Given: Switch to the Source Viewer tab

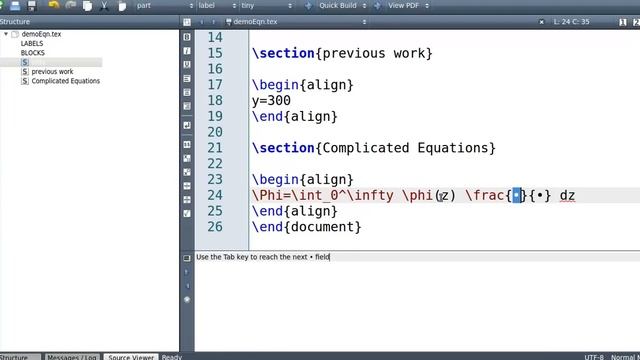Looking at the screenshot, I should [131, 357].
